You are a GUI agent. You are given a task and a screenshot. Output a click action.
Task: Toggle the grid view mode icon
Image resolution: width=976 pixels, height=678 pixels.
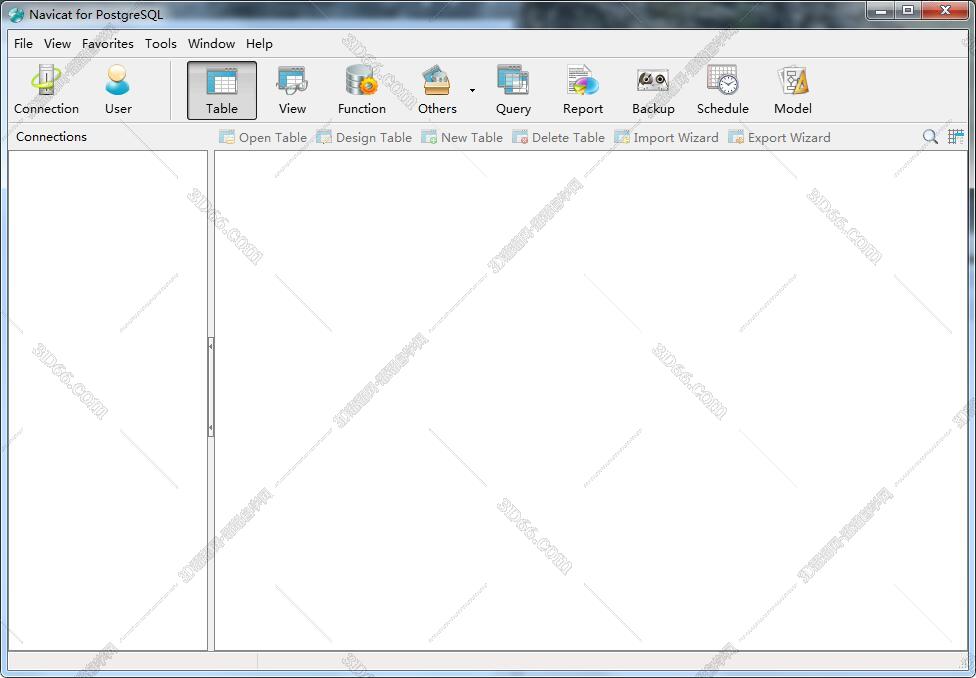[956, 137]
